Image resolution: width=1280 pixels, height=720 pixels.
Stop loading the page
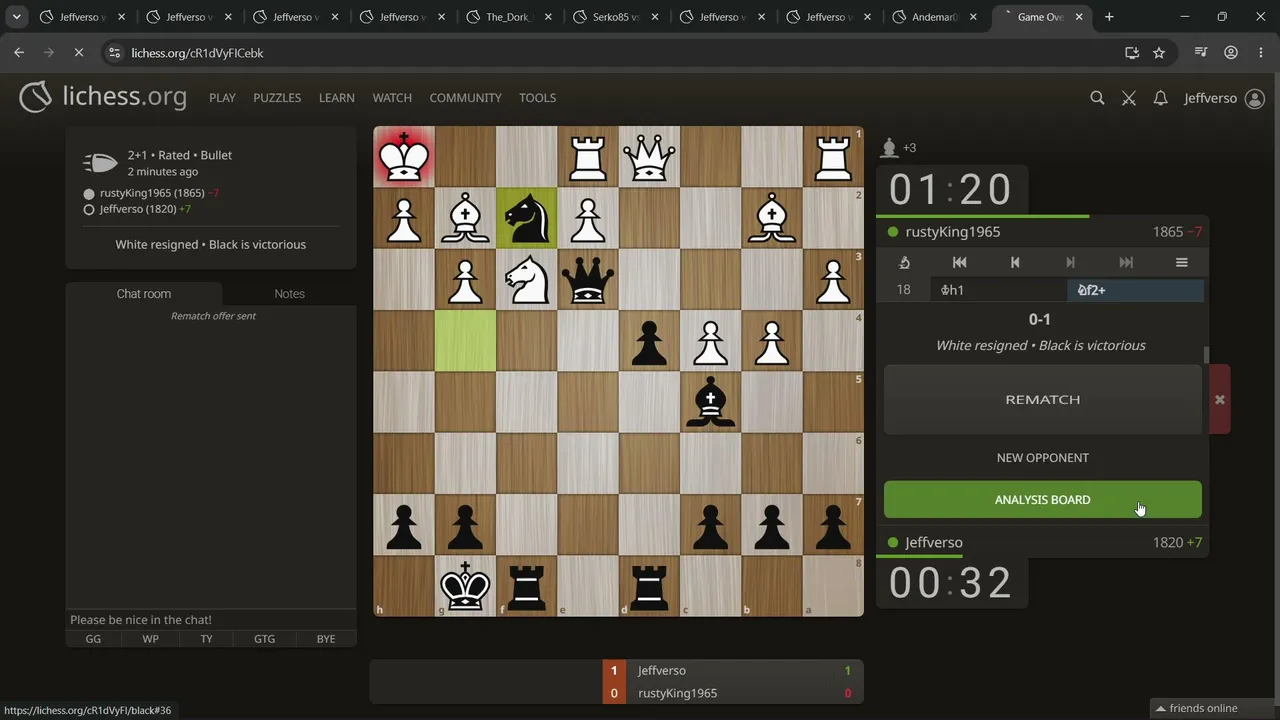[x=79, y=53]
